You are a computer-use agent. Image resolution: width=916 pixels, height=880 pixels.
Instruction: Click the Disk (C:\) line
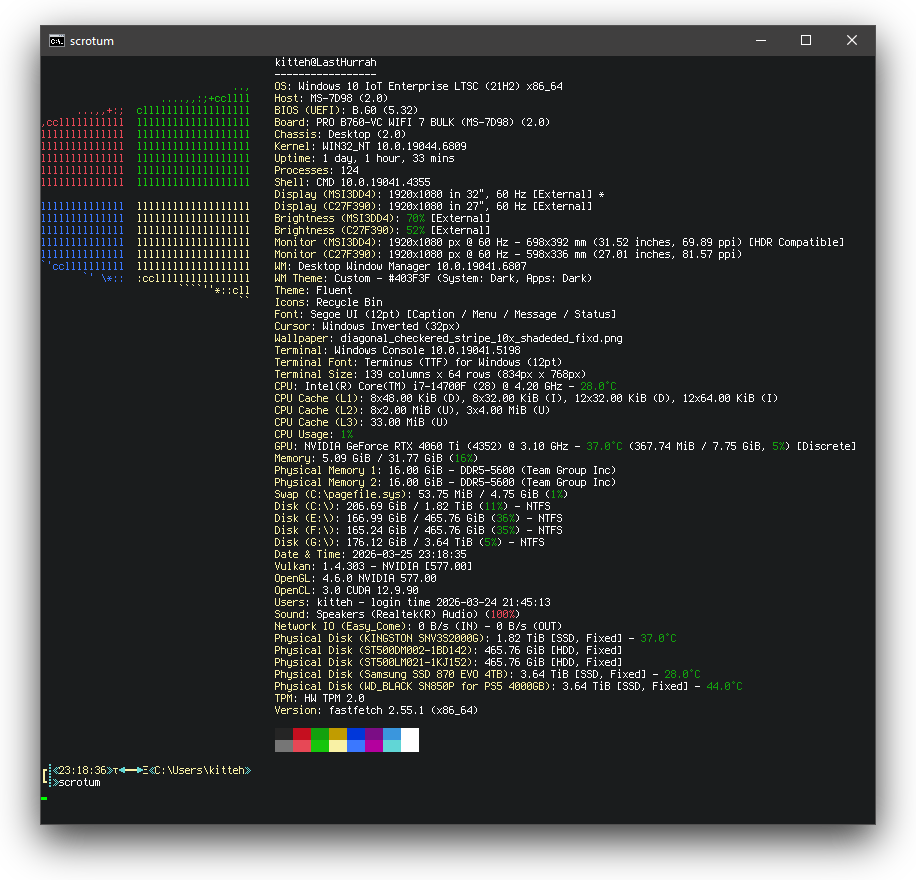tap(412, 505)
